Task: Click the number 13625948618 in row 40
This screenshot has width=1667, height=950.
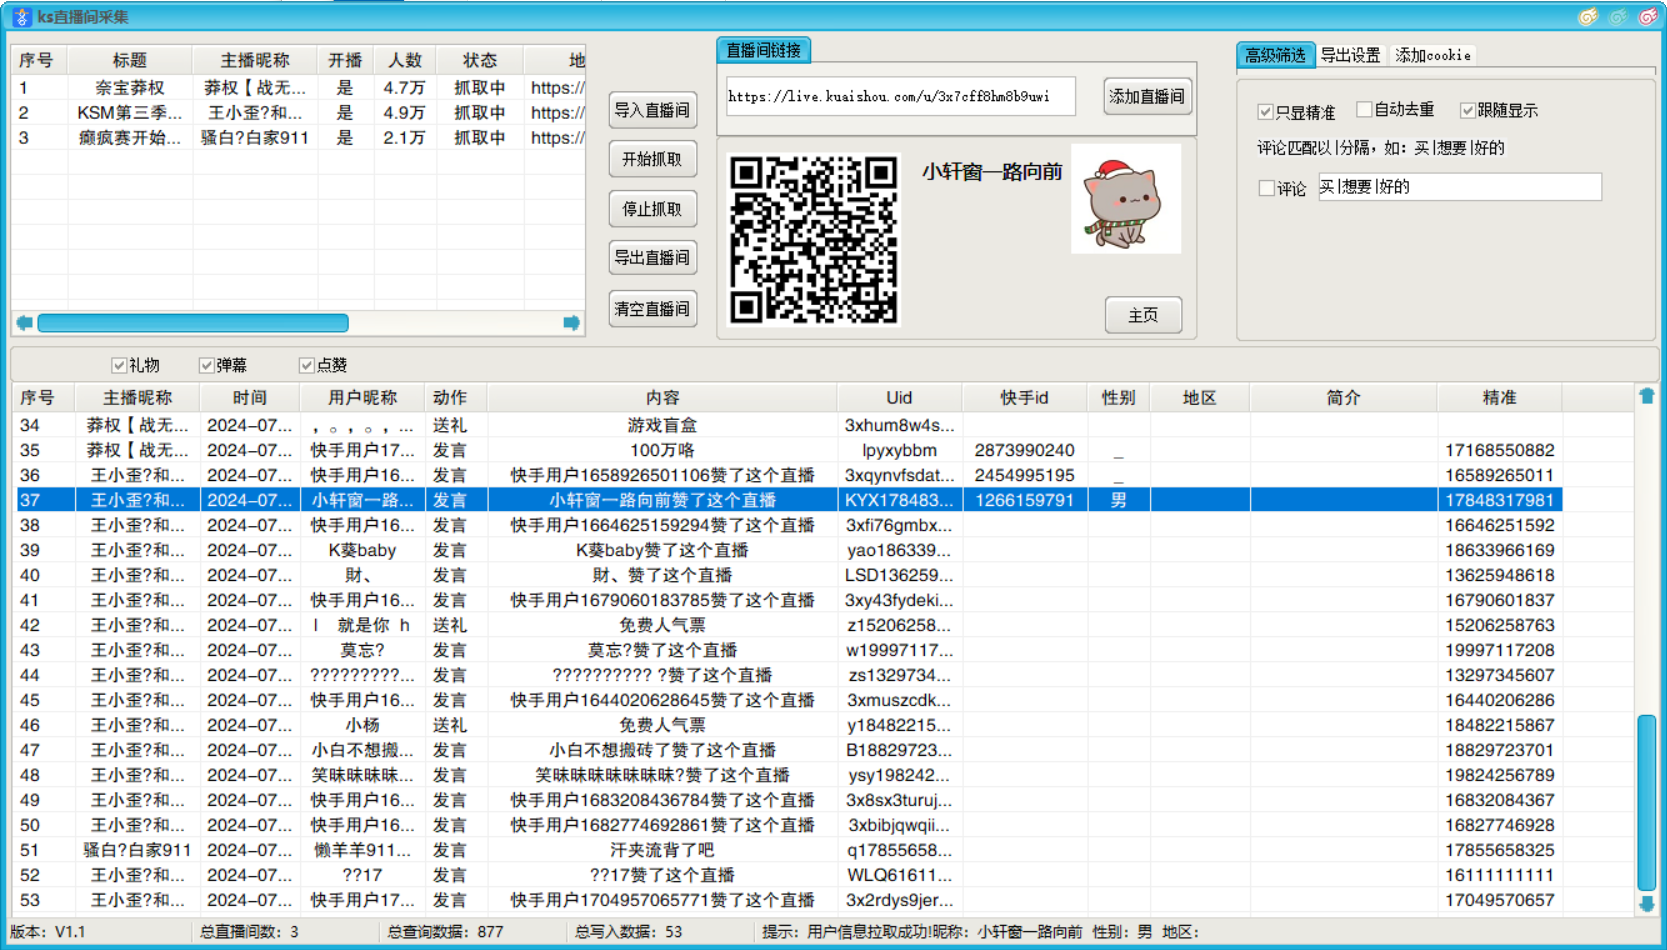Action: click(x=1499, y=575)
